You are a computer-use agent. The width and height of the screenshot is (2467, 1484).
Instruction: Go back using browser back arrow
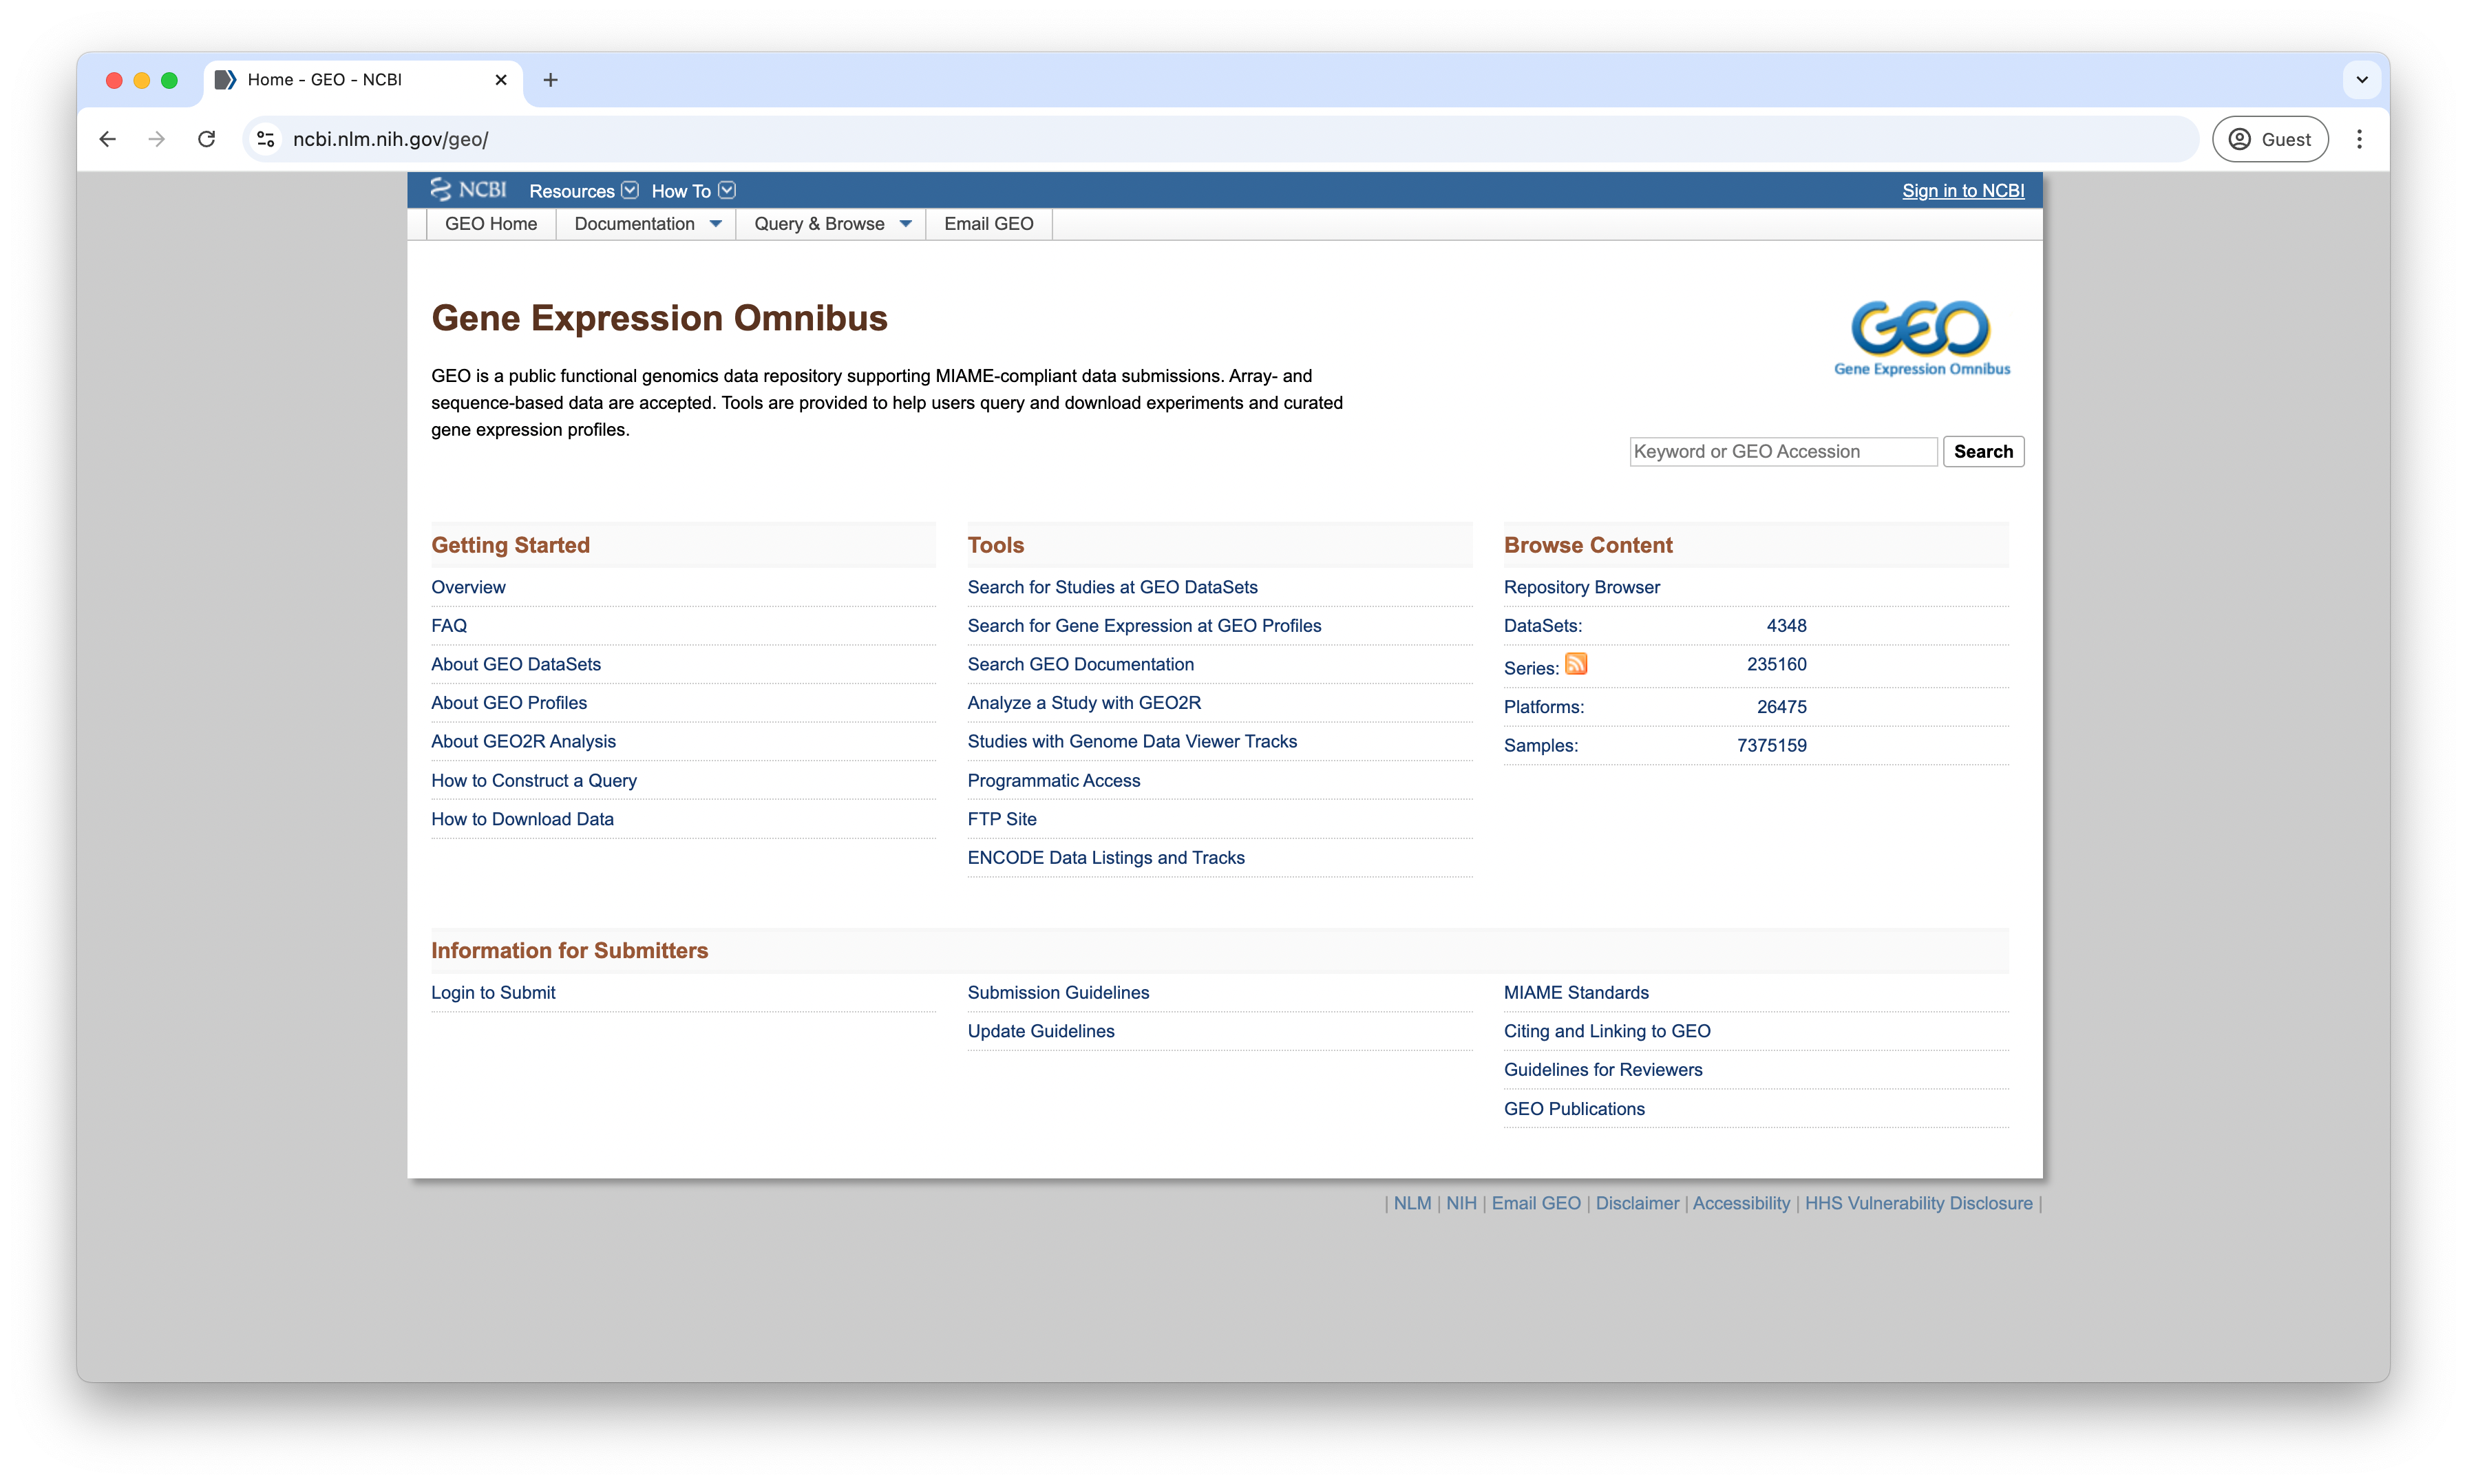pyautogui.click(x=108, y=139)
